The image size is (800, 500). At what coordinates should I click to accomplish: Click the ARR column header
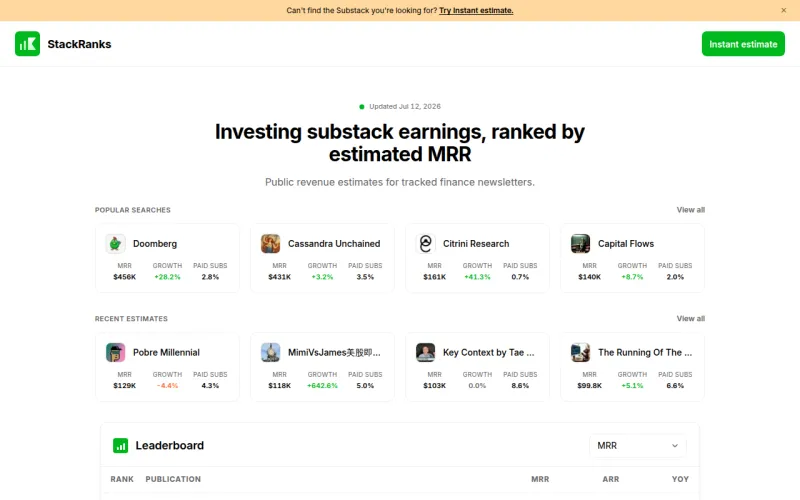611,479
